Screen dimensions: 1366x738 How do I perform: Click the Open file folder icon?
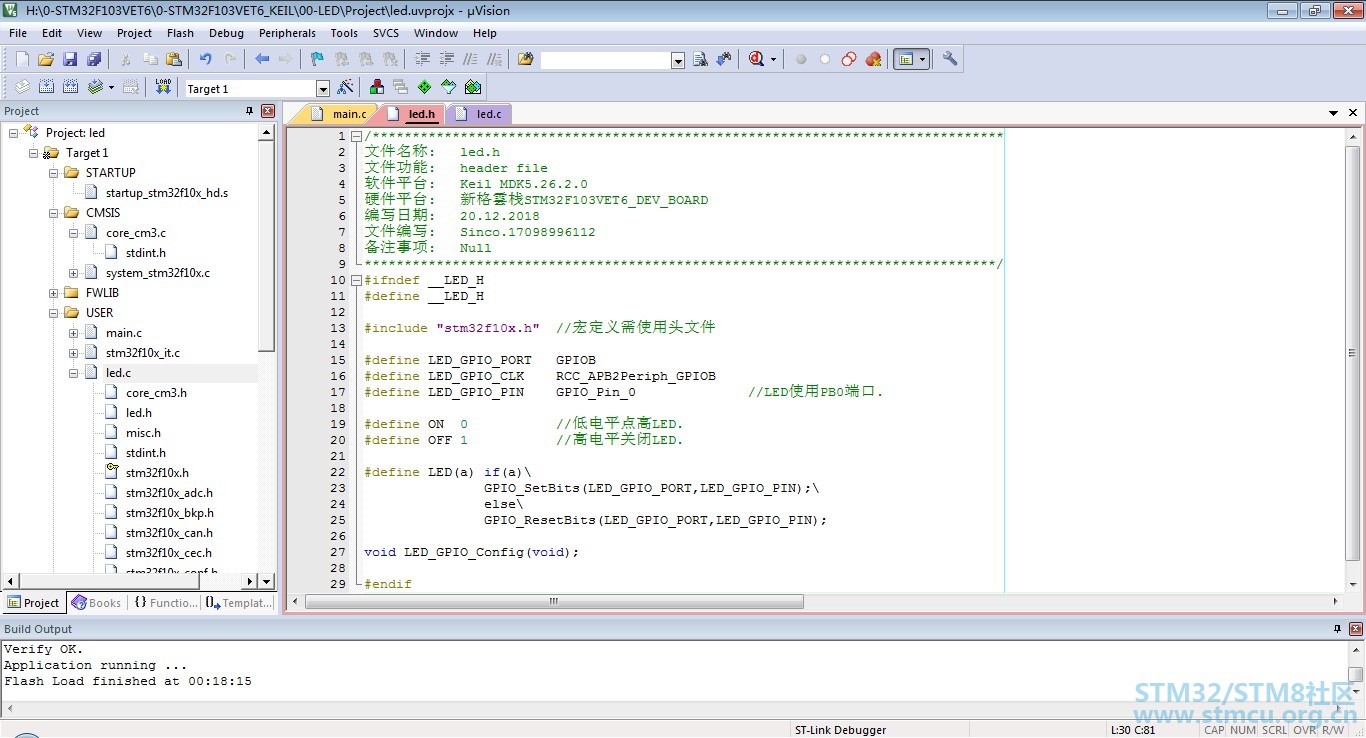(x=46, y=59)
